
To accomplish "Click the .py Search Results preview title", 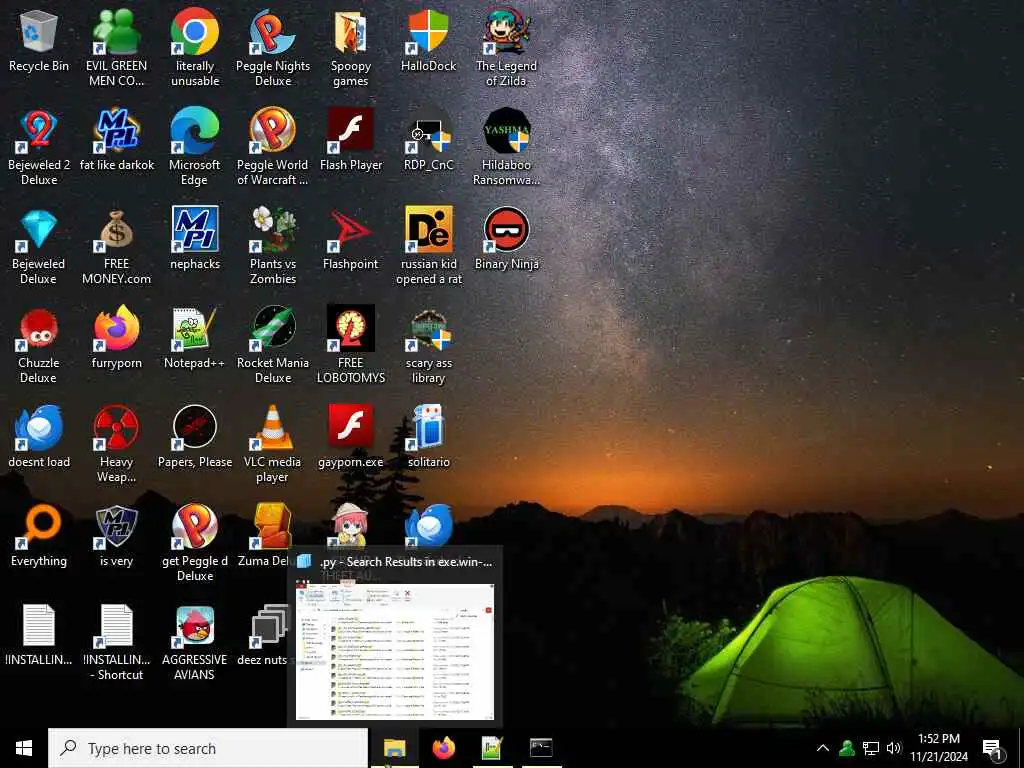I will click(406, 562).
